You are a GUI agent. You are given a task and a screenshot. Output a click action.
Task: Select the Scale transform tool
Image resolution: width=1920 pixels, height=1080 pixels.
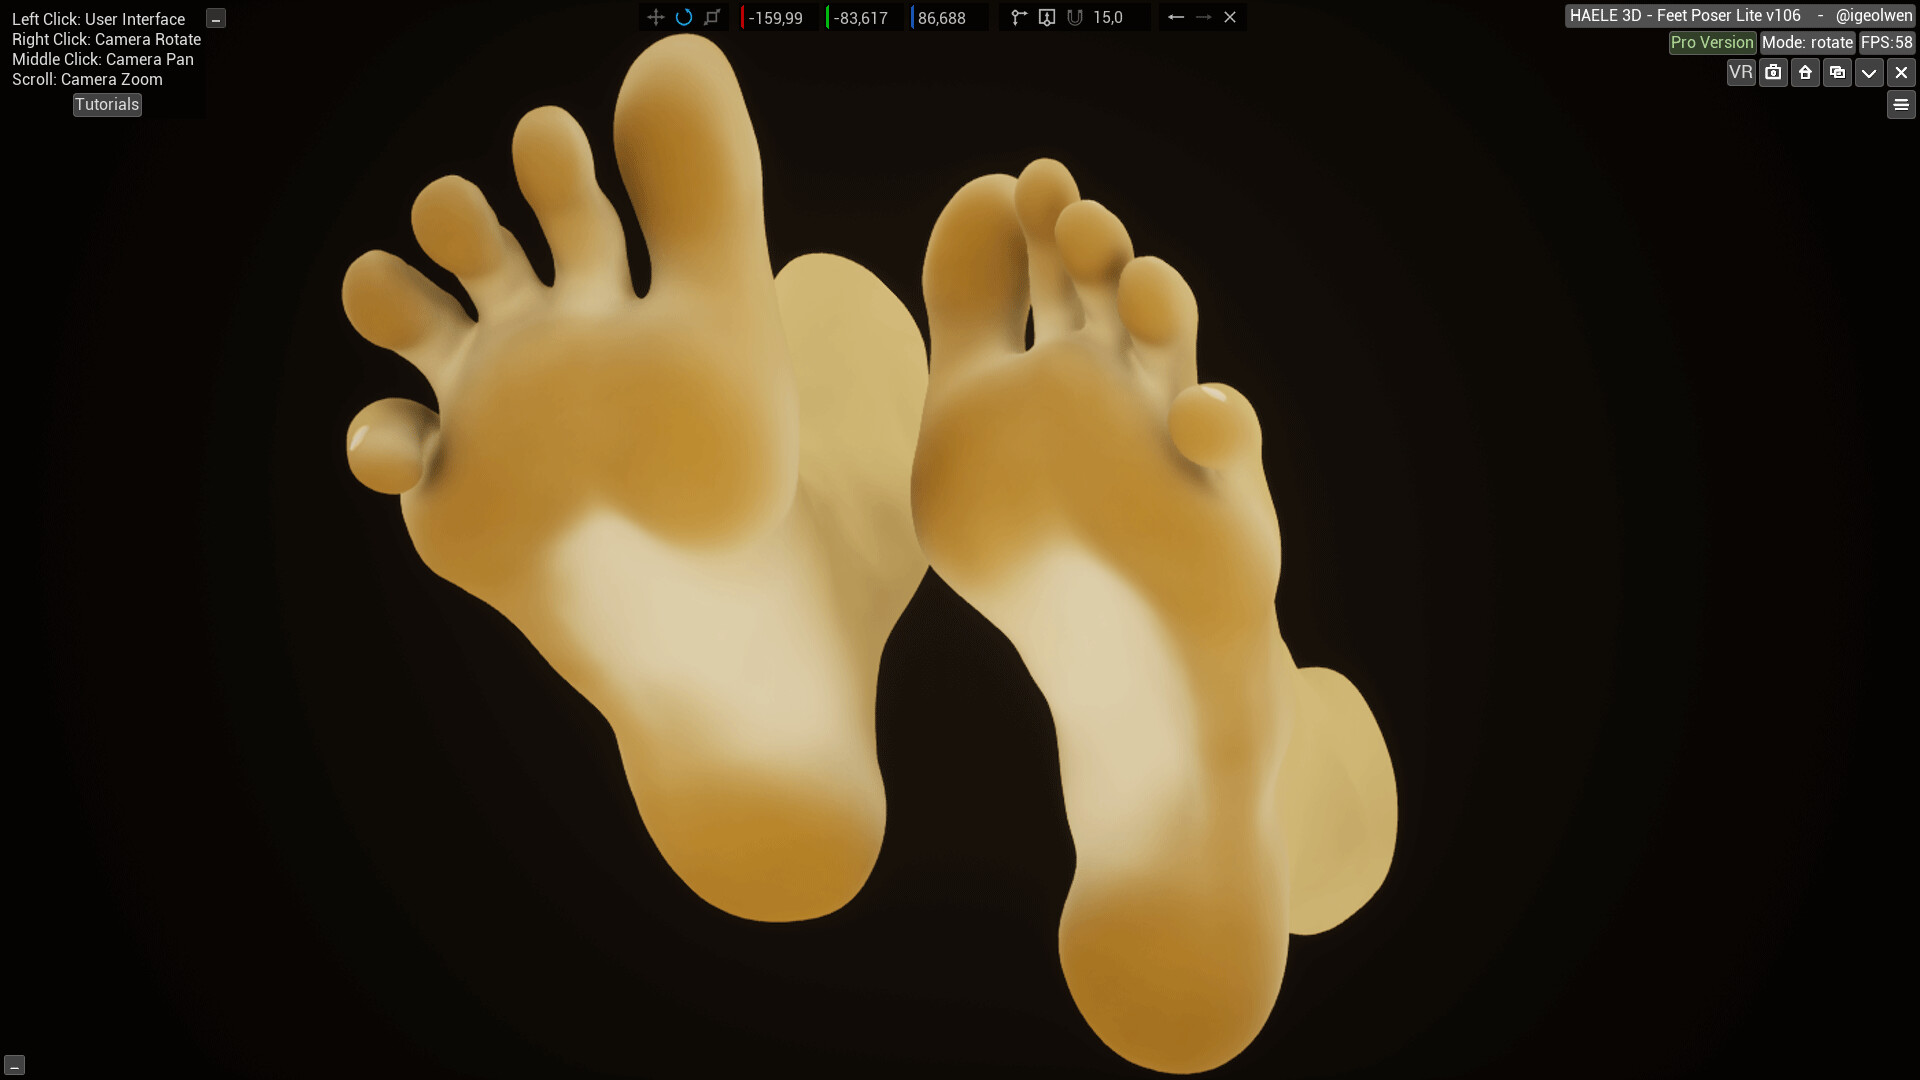tap(712, 17)
